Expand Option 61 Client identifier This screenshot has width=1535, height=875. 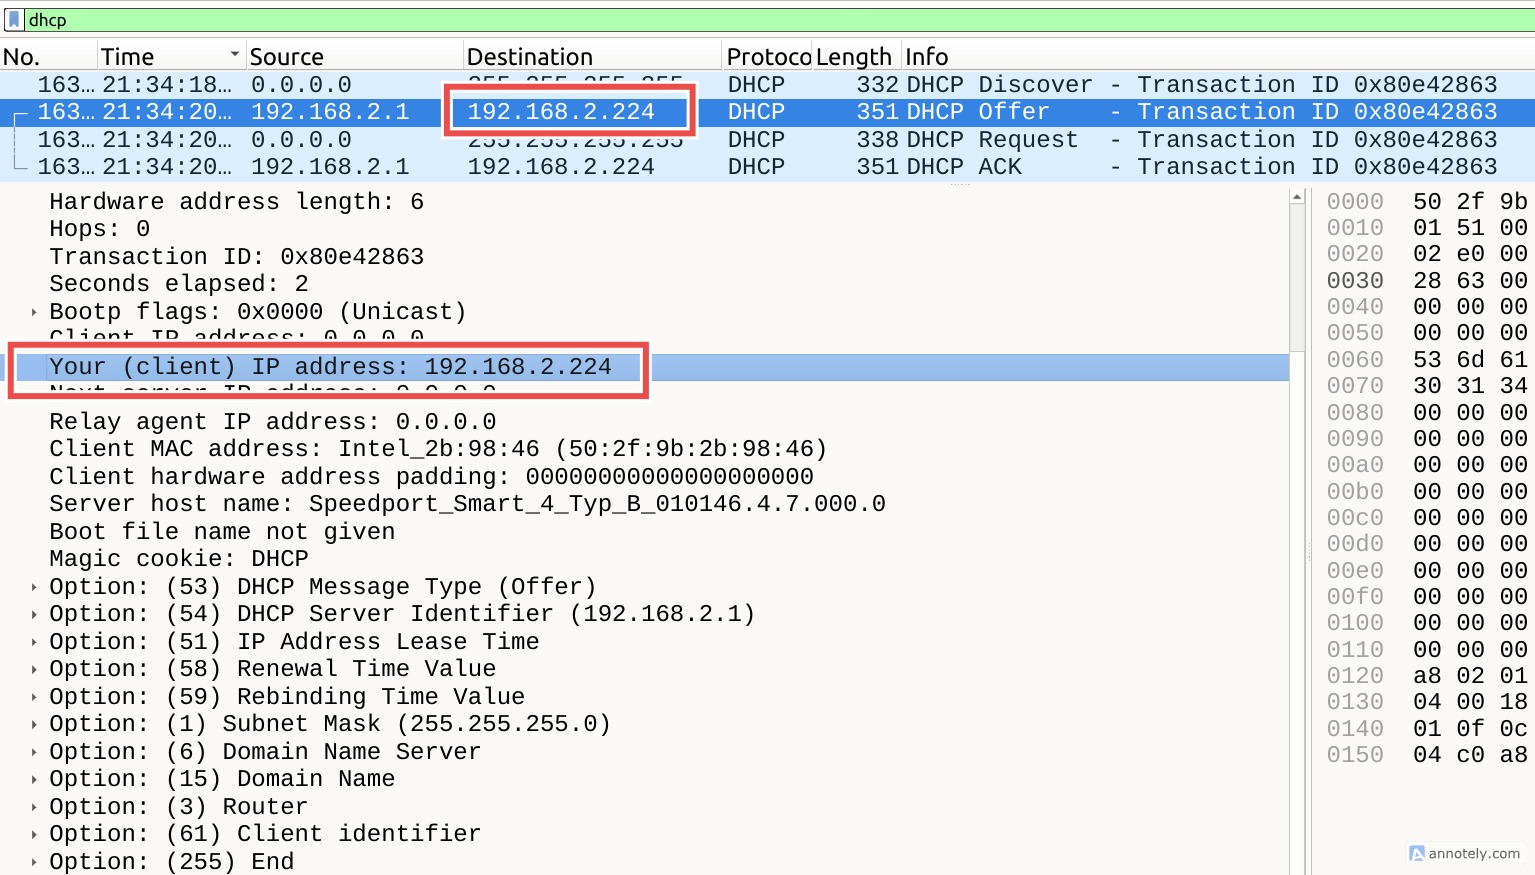pos(34,834)
